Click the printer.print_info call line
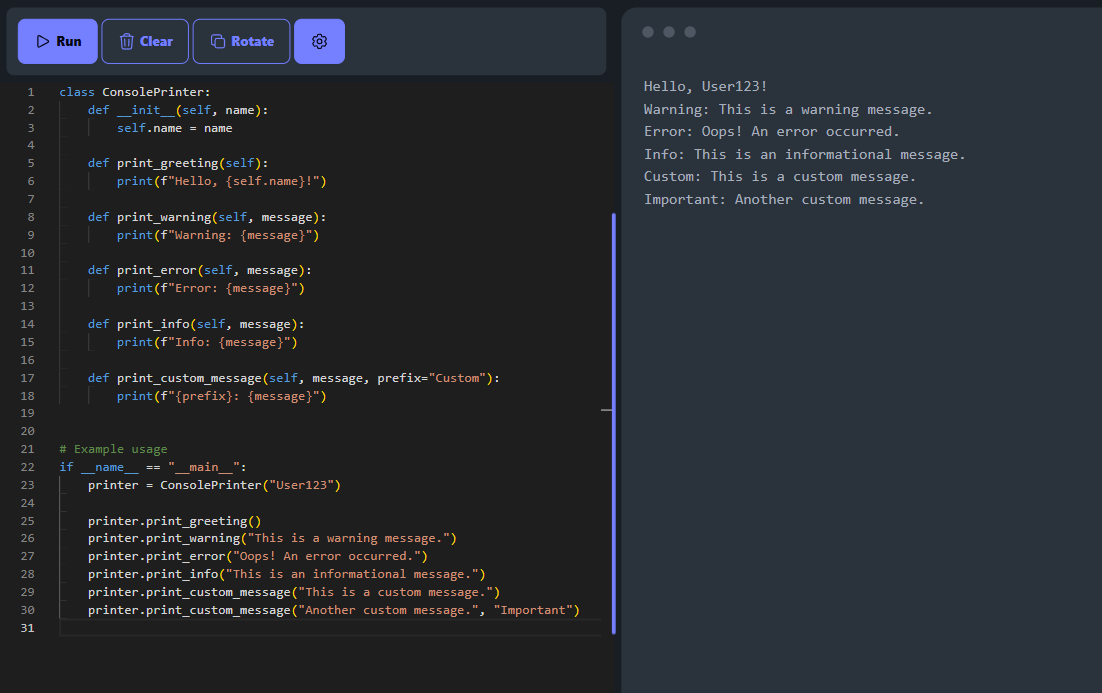The image size is (1102, 693). (x=287, y=574)
